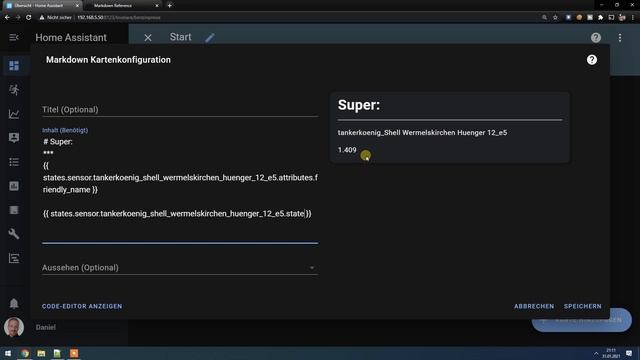640x360 pixels.
Task: Open Developer Tools wrench icon
Action: coord(14,234)
